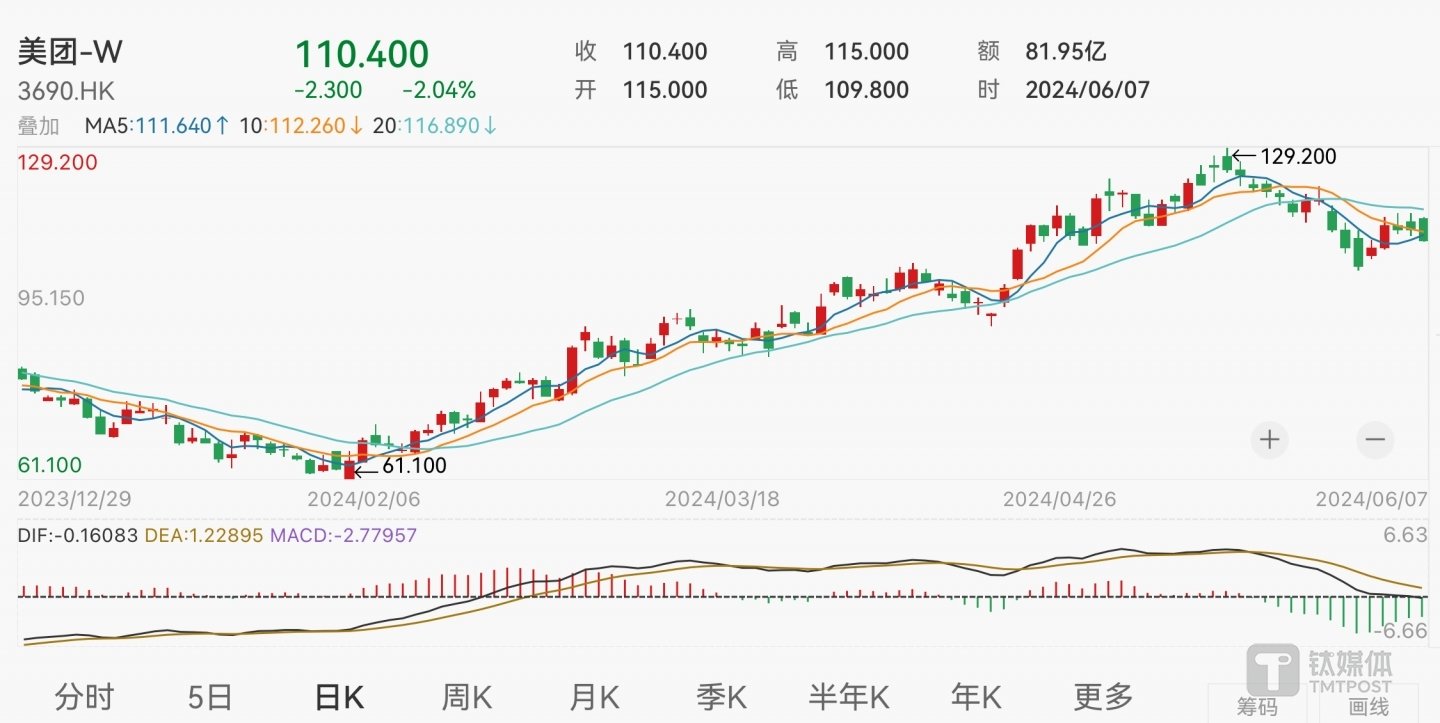Click the 叠加 overlay button
Screen dimensions: 1440x723
(39, 126)
